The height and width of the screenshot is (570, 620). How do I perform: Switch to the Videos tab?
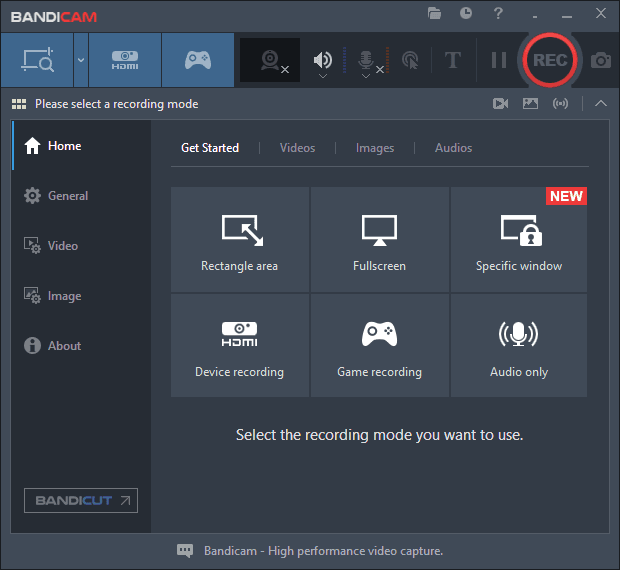point(297,148)
